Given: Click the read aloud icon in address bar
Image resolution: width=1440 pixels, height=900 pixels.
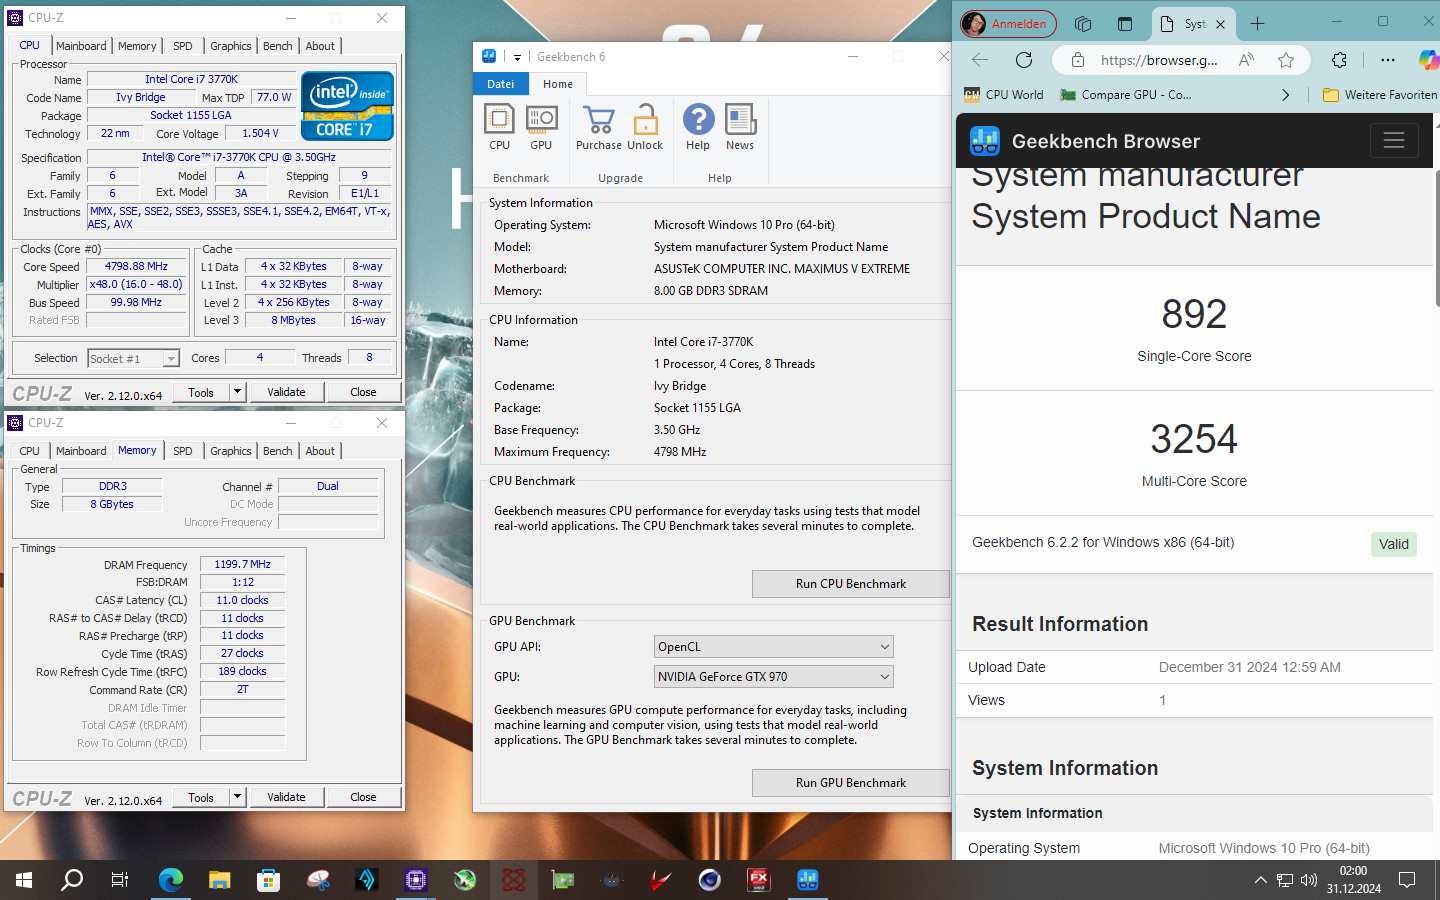Looking at the screenshot, I should click(1246, 60).
